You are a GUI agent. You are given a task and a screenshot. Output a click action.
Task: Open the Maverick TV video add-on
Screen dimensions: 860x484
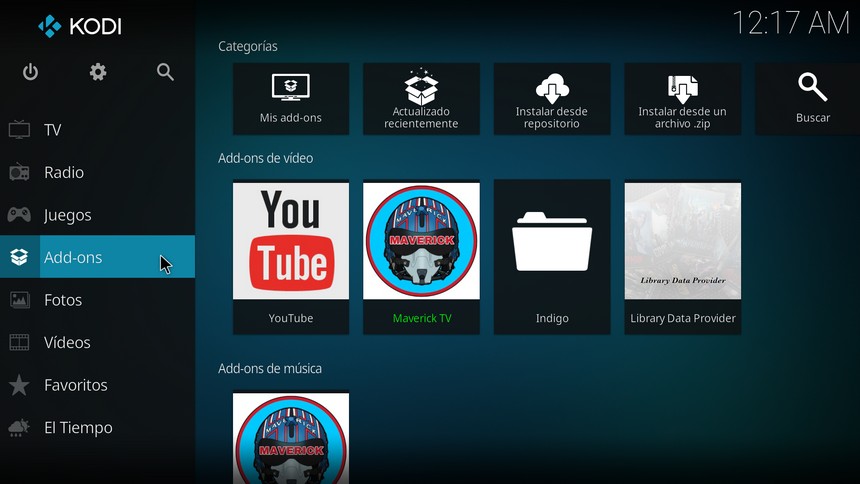(421, 257)
